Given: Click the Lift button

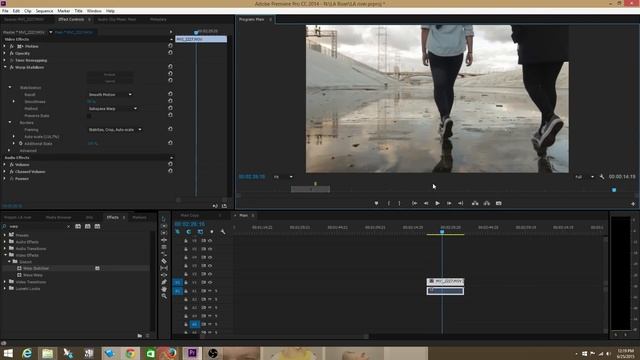Looking at the screenshot, I should pyautogui.click(x=475, y=203).
